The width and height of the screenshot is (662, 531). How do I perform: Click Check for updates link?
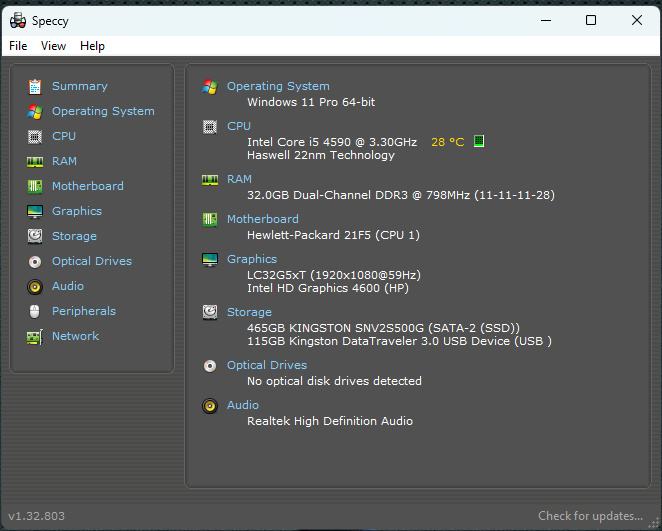[590, 516]
